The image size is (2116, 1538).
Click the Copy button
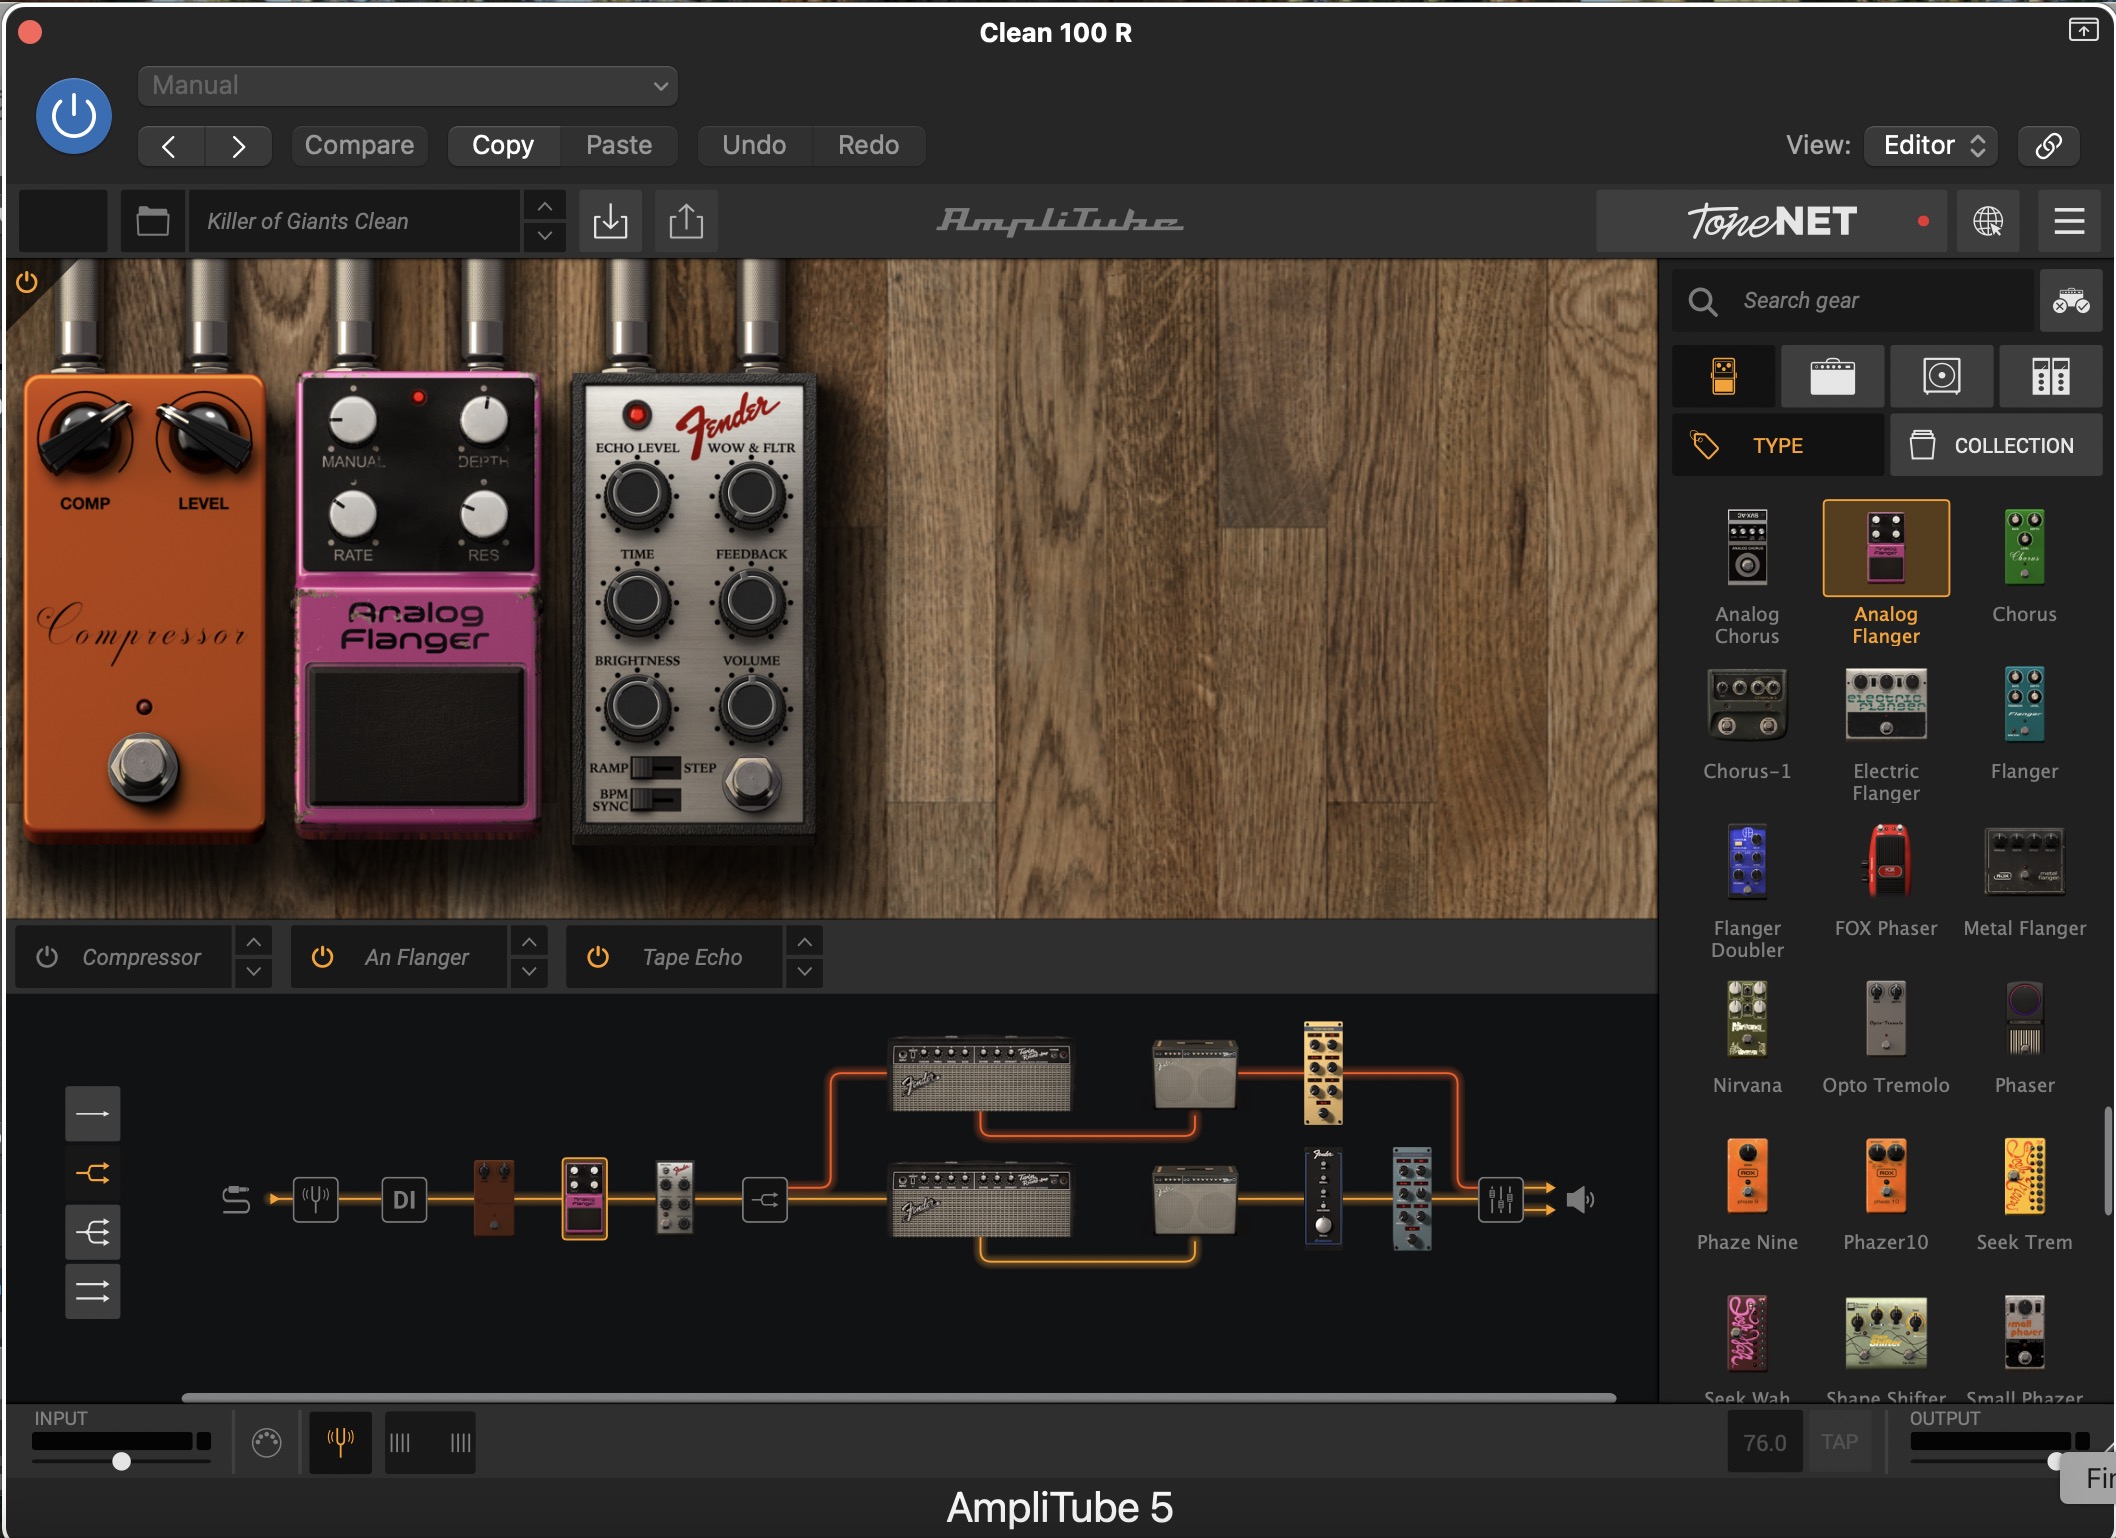(x=503, y=146)
